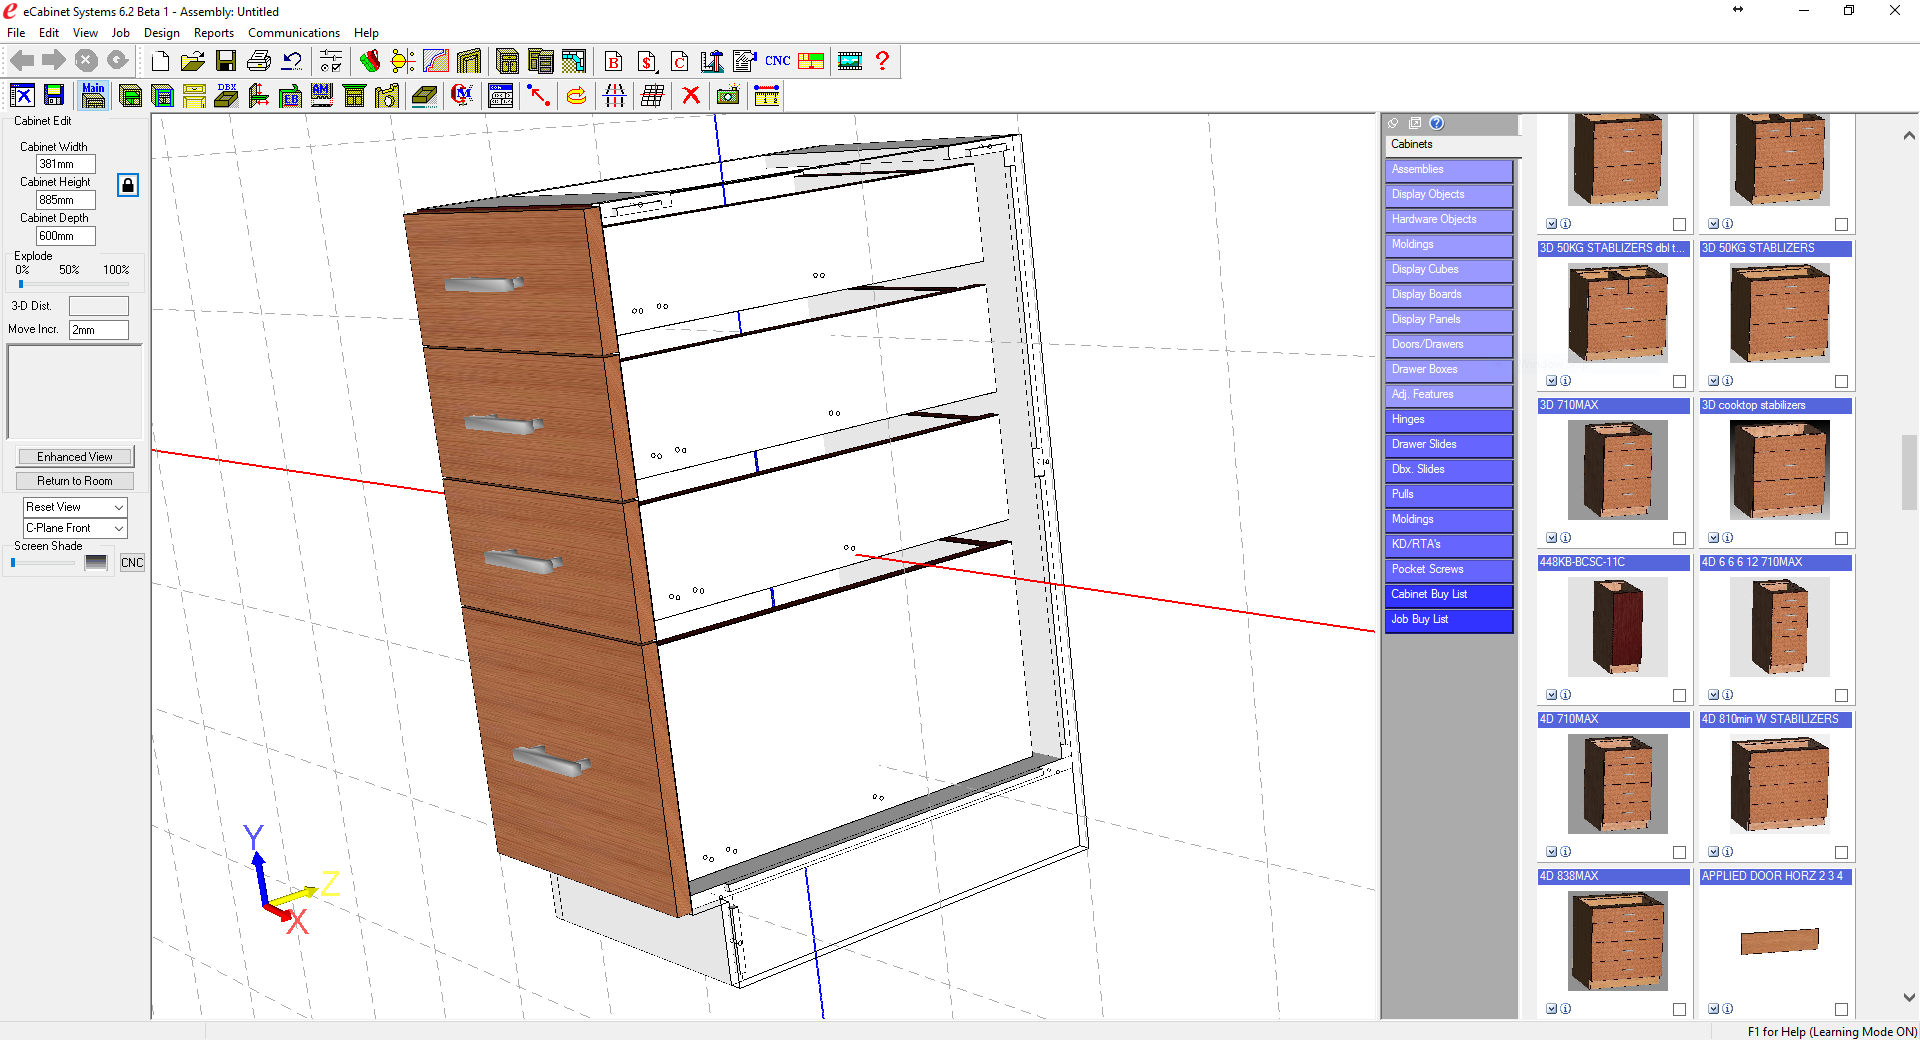The width and height of the screenshot is (1920, 1040).
Task: Check the box for 4D 6 6 12 710MAX
Action: (x=1841, y=695)
